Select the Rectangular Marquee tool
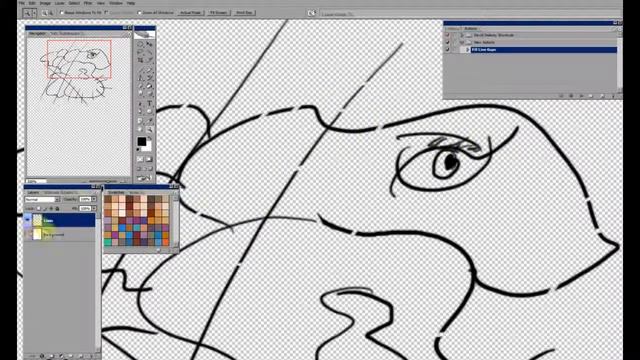The image size is (640, 360). click(140, 44)
